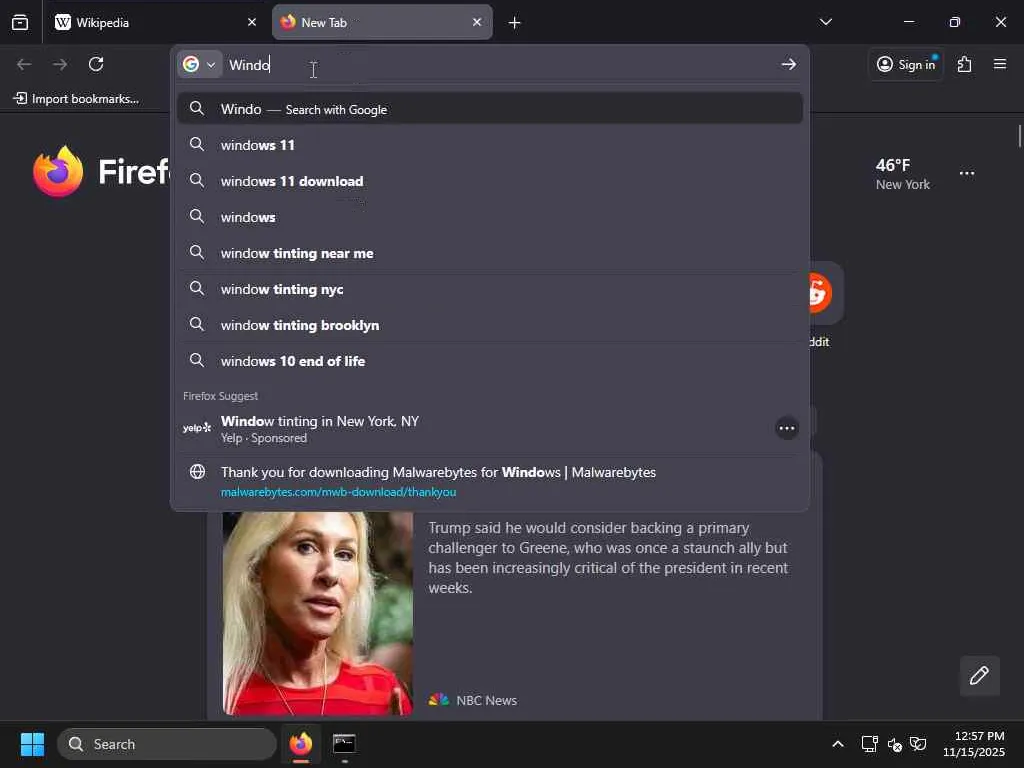Open the 46°F New York weather widget

[x=903, y=174]
